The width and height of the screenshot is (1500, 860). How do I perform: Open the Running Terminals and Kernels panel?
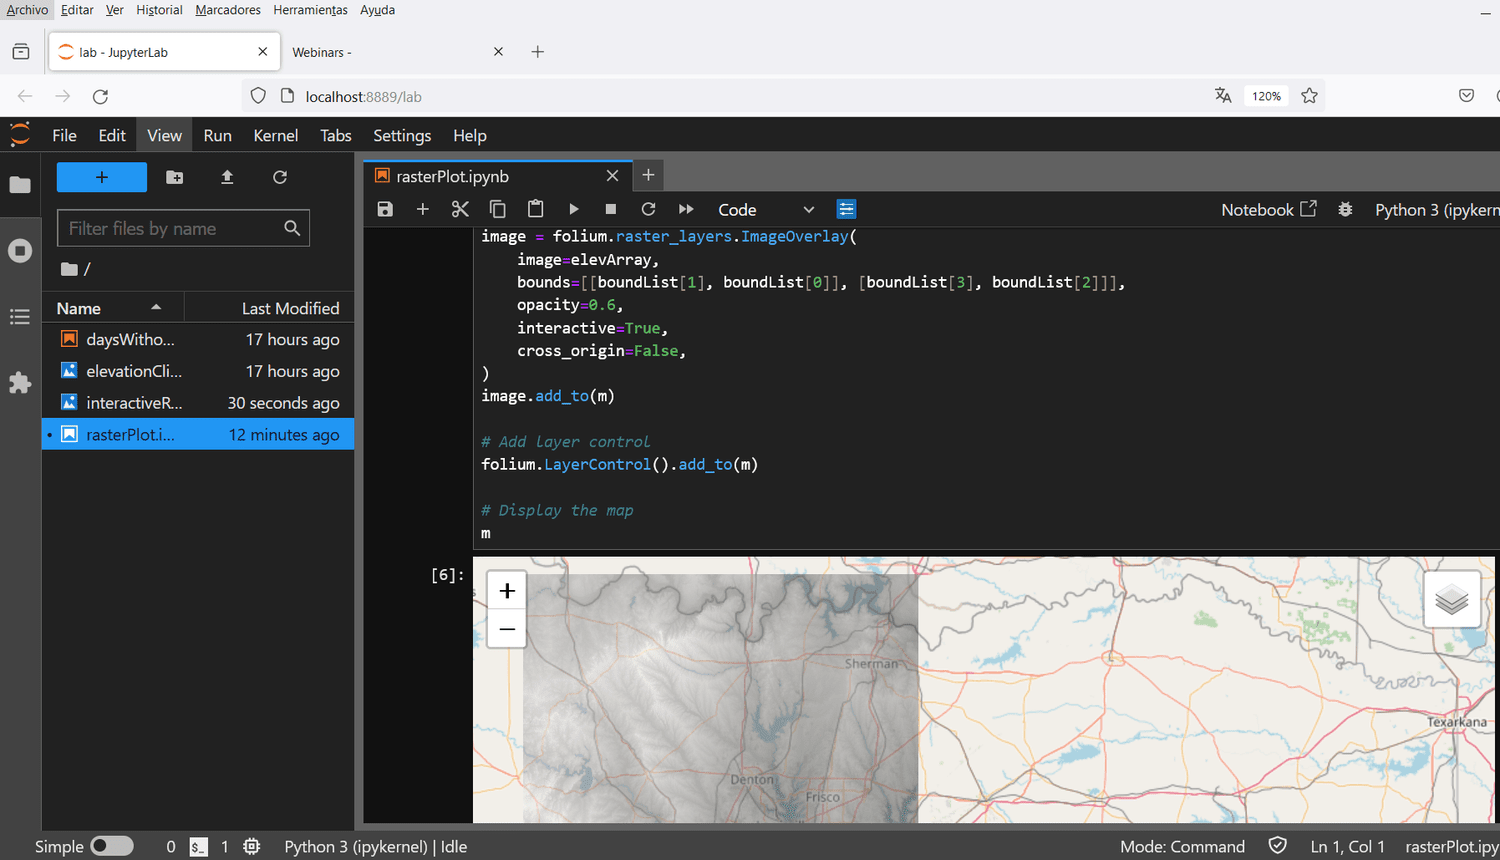[20, 250]
